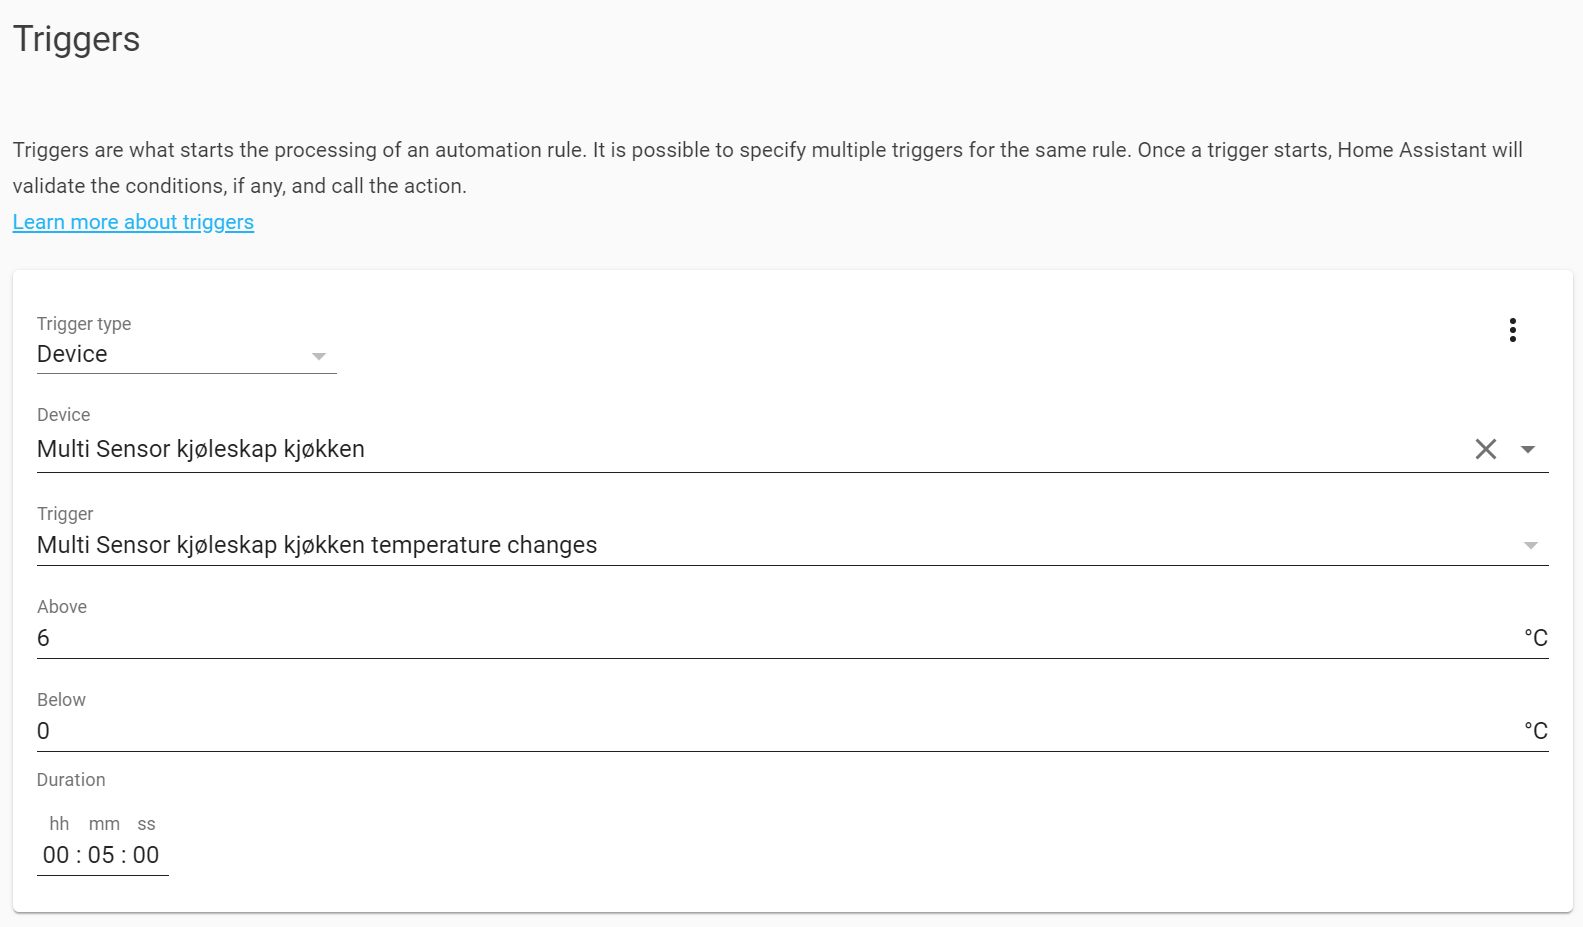Click the duration minutes value 05
The image size is (1583, 927).
[101, 856]
